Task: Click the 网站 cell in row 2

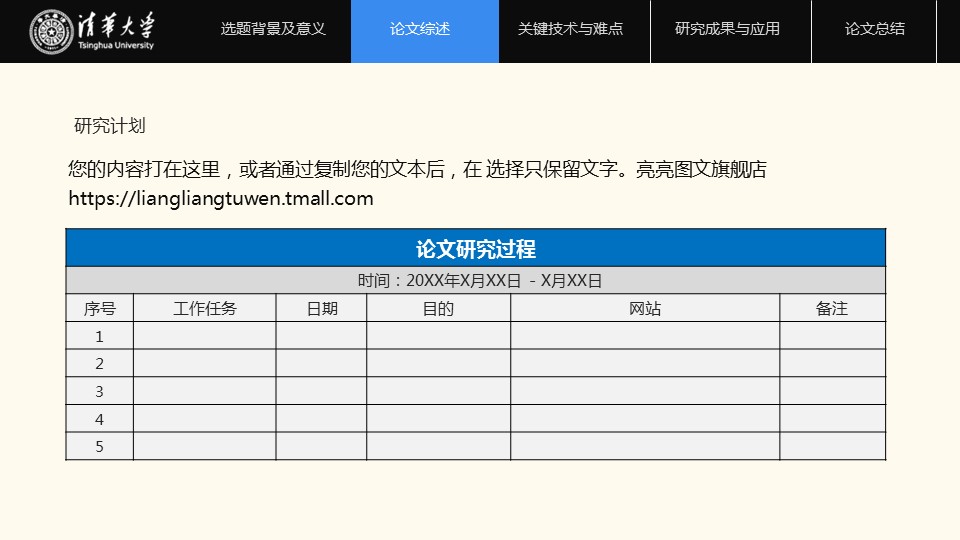Action: click(x=645, y=363)
